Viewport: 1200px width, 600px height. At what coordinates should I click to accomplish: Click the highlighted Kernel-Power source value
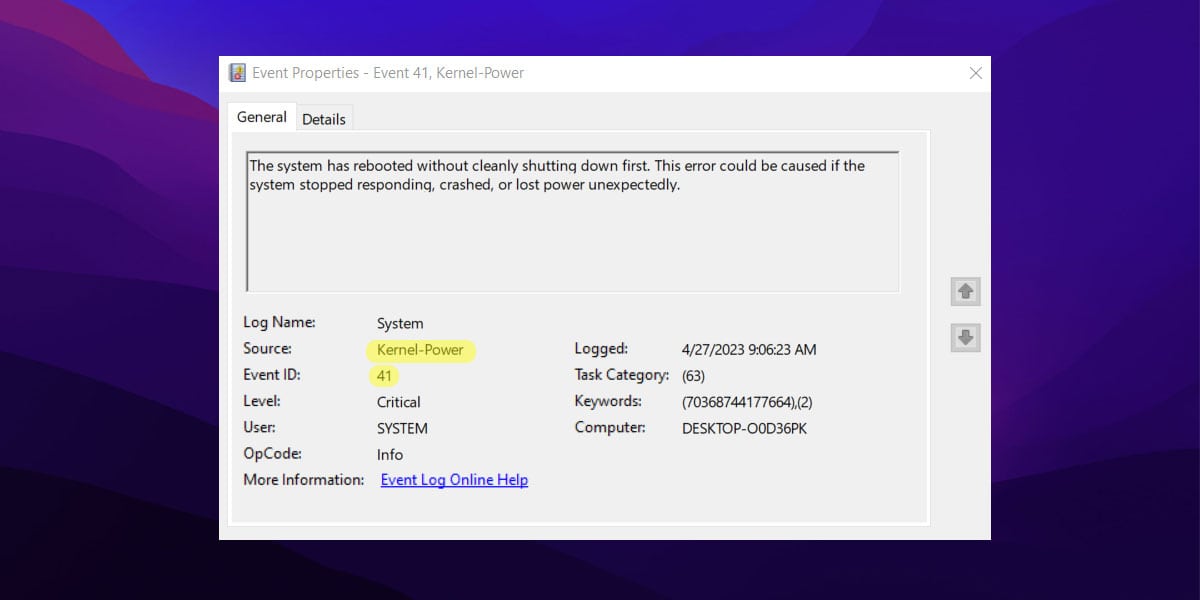(x=420, y=350)
